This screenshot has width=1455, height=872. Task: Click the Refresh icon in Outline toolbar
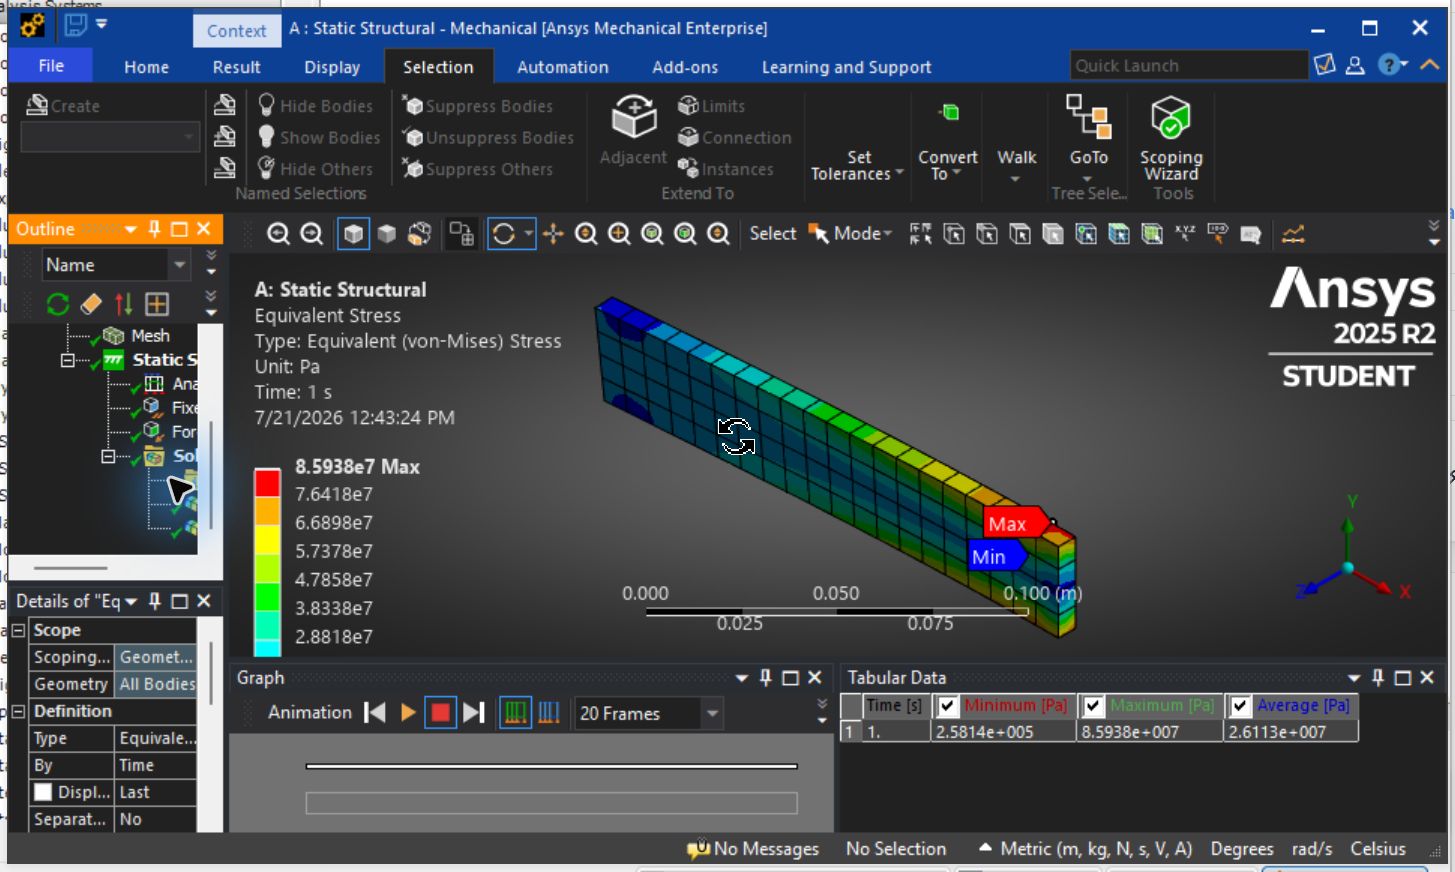[x=58, y=304]
